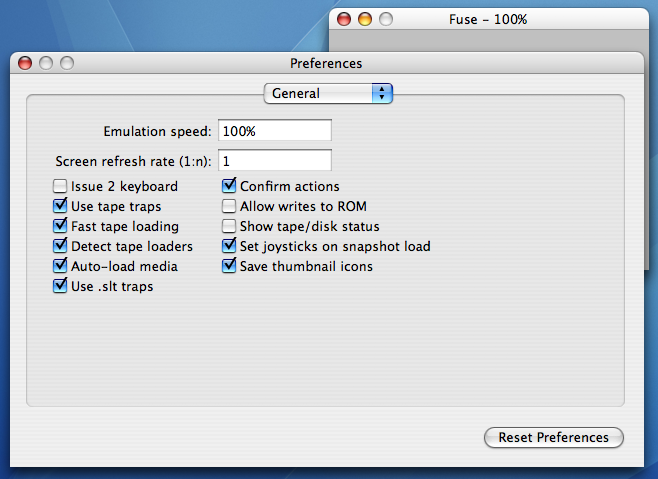The image size is (658, 479).
Task: Disable Confirm actions
Action: 229,187
